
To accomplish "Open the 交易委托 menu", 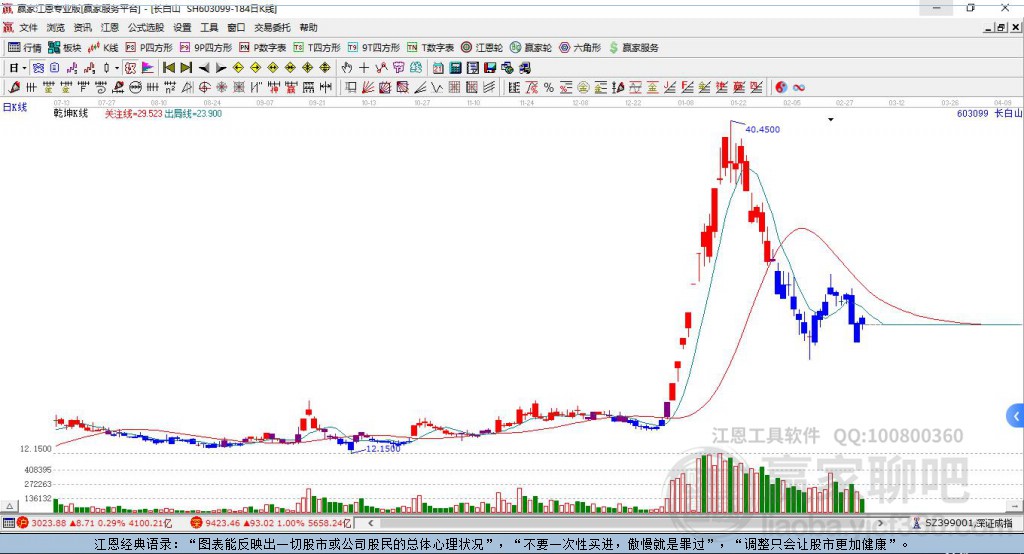I will [x=272, y=27].
